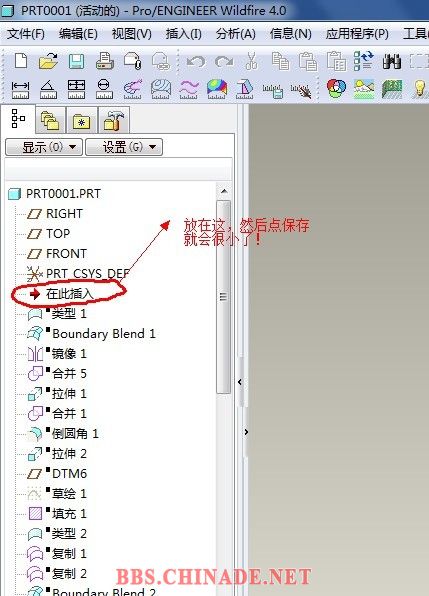Open the 显示(O) dropdown button

pyautogui.click(x=44, y=147)
